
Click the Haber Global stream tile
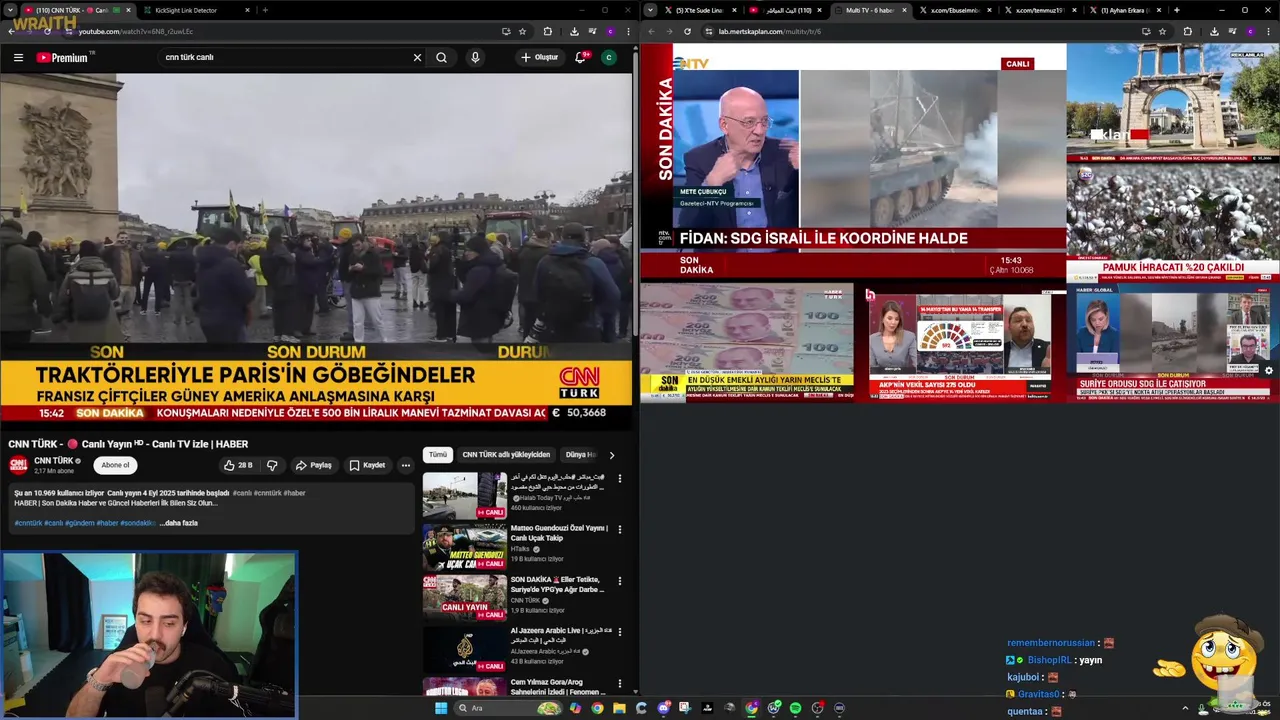[1173, 343]
